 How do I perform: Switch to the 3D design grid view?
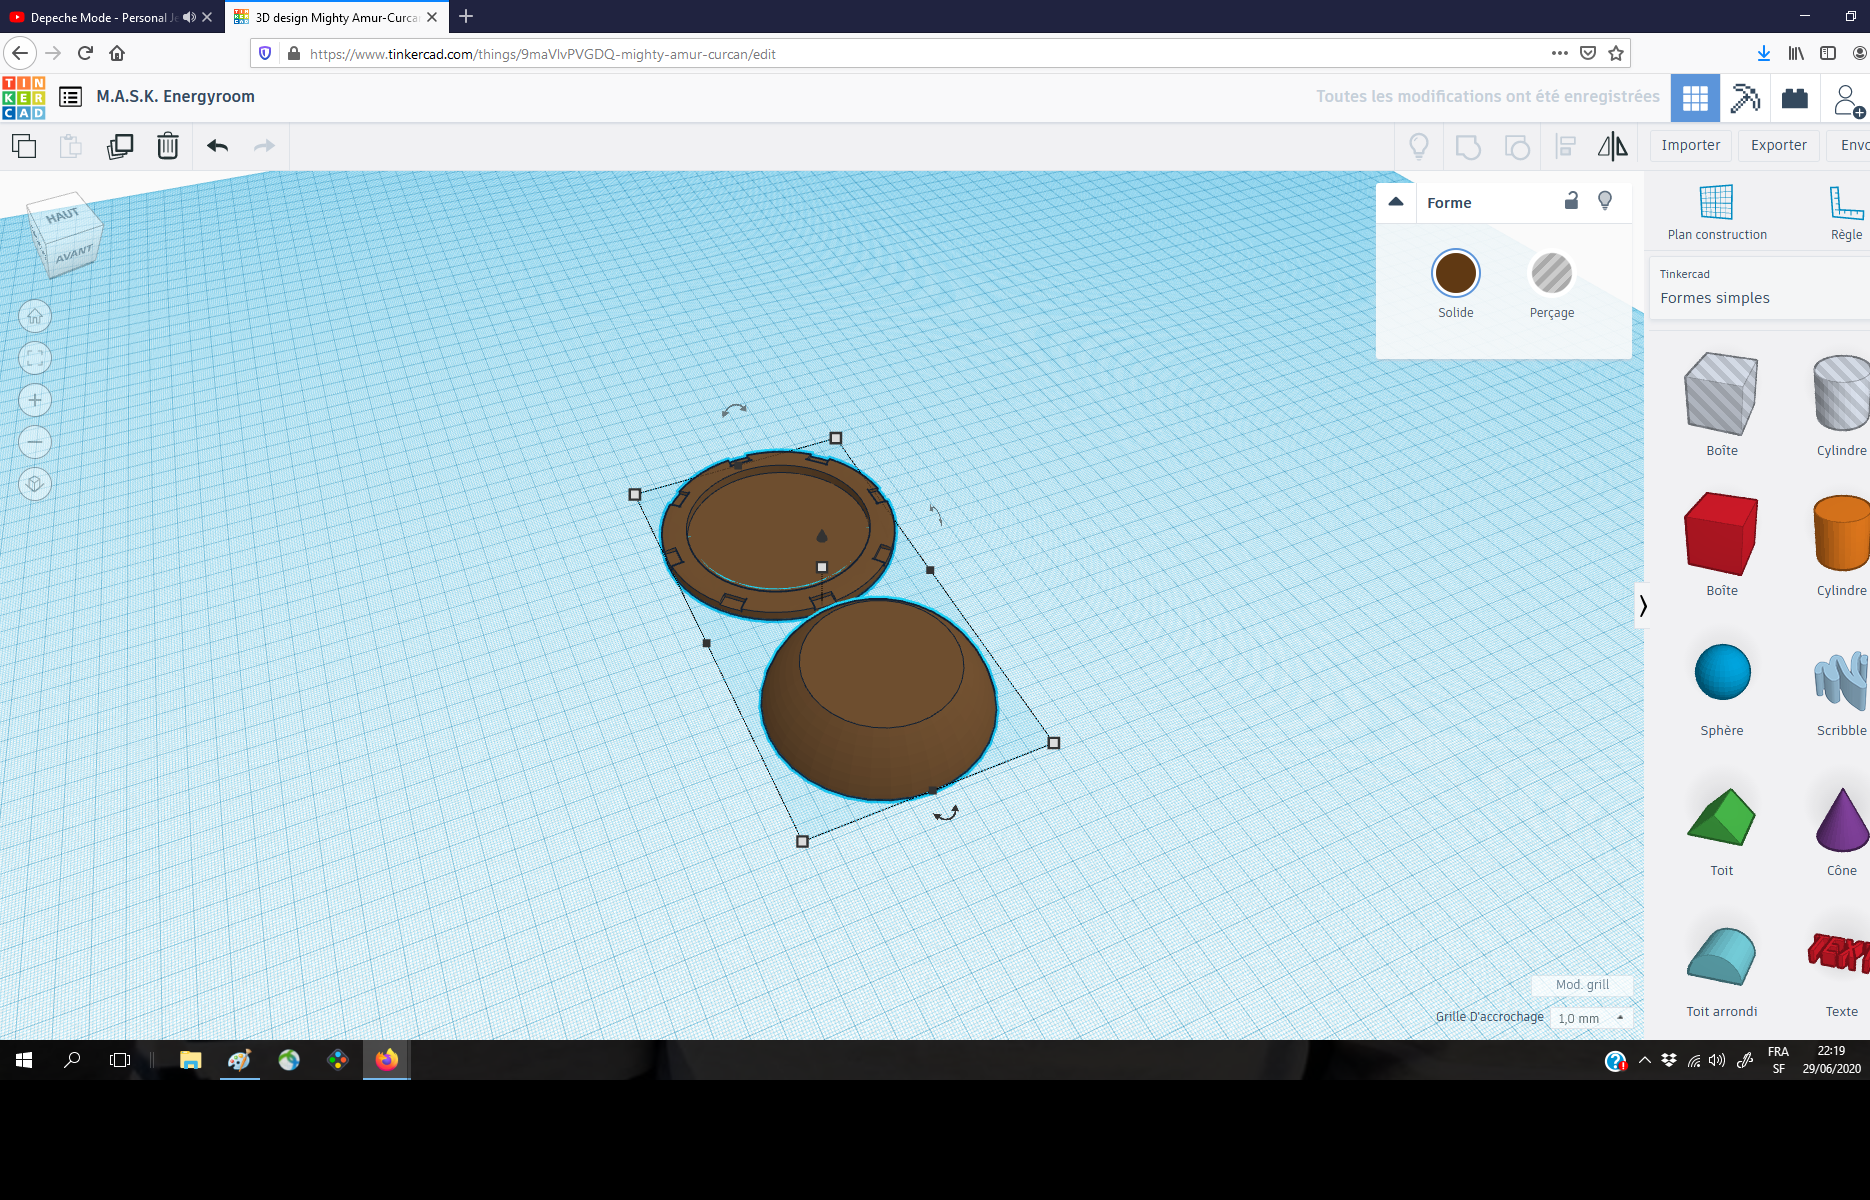(x=1696, y=98)
